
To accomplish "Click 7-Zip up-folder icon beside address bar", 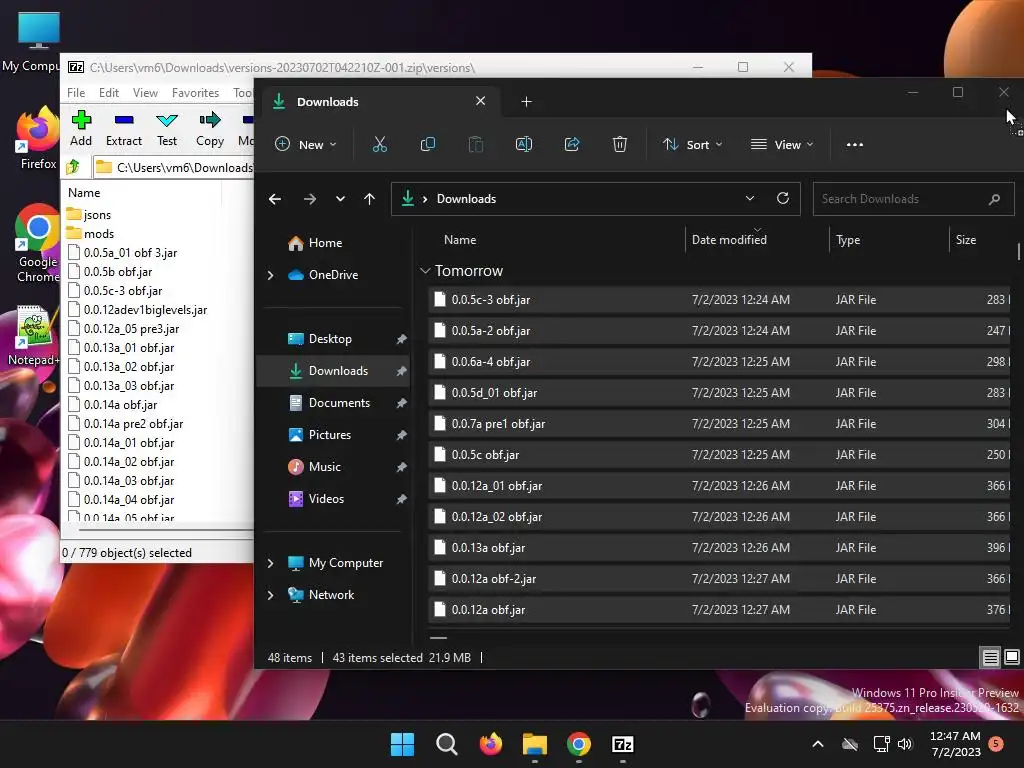I will (x=73, y=167).
